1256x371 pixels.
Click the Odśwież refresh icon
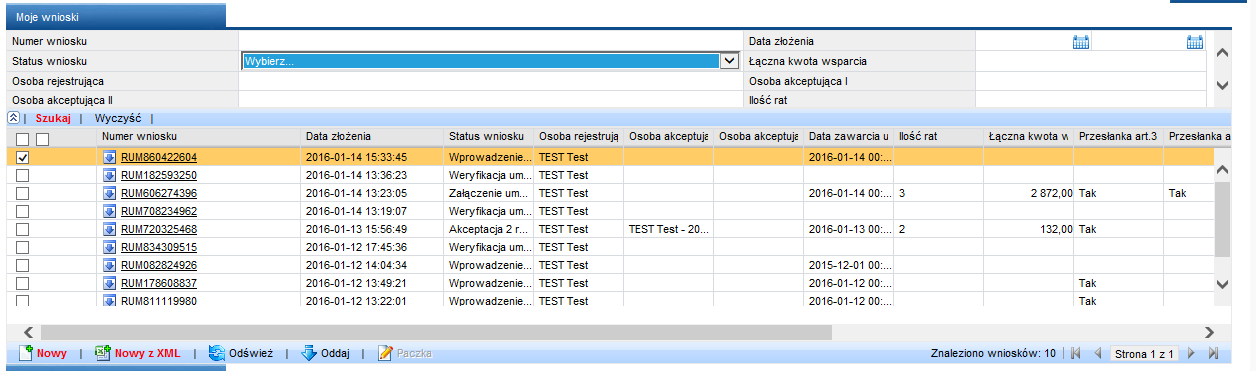pyautogui.click(x=216, y=353)
